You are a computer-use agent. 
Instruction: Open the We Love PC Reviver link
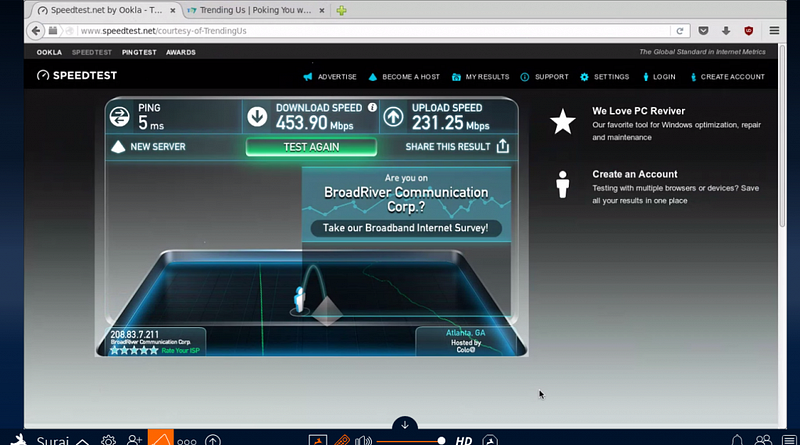click(x=638, y=111)
